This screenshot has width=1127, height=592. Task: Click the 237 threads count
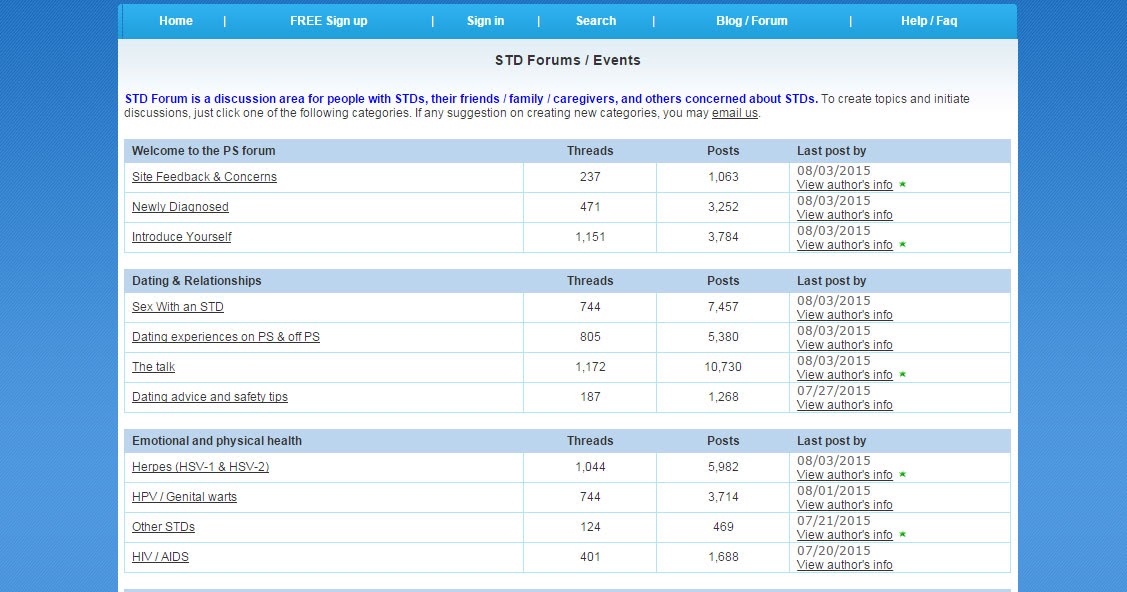pos(590,177)
